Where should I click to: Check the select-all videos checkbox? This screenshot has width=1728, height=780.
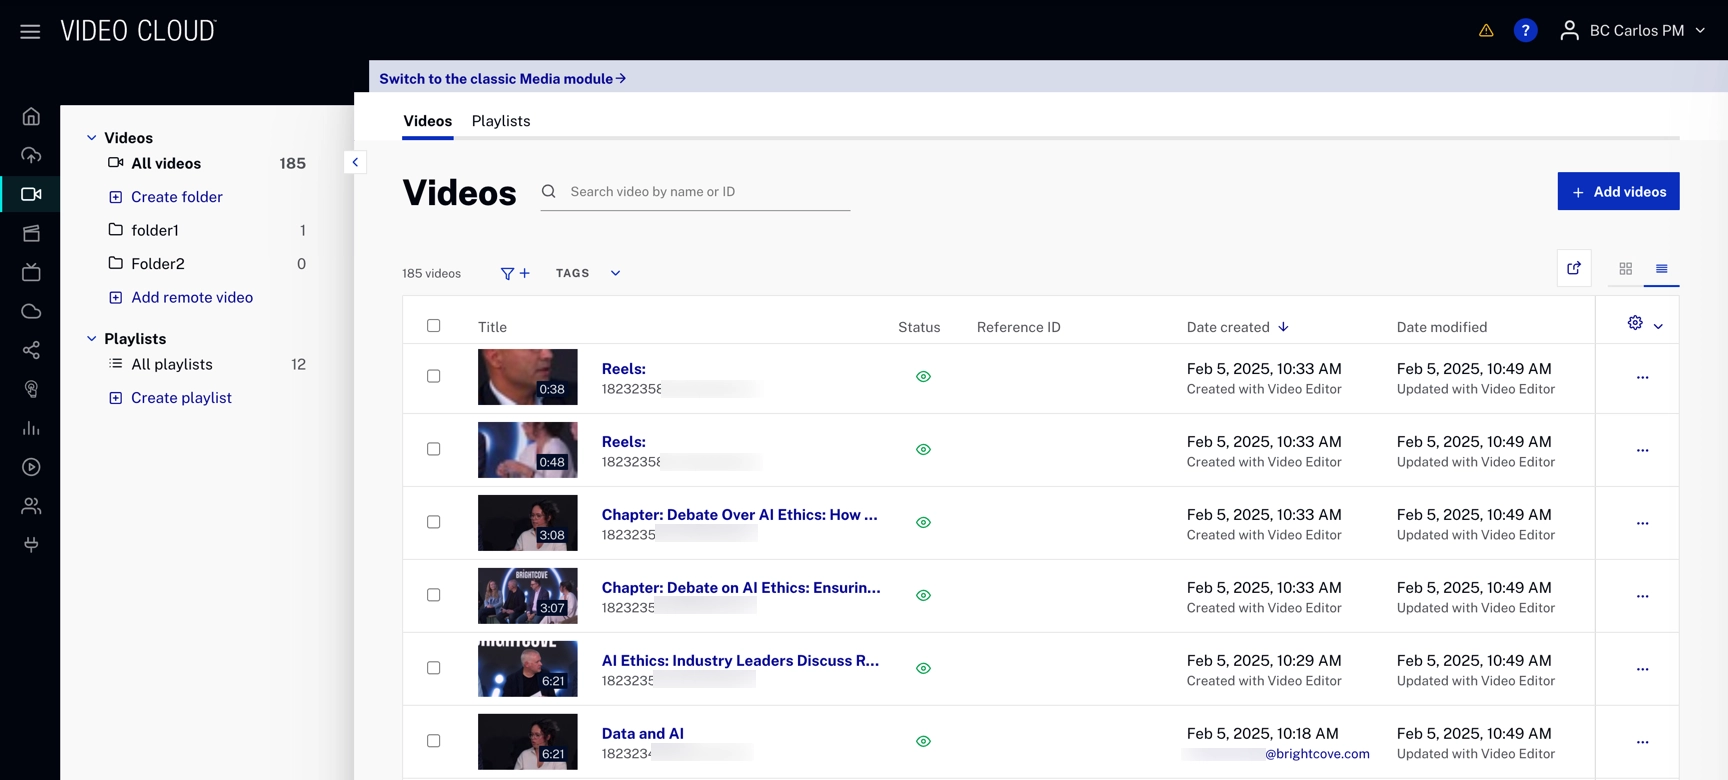click(433, 326)
